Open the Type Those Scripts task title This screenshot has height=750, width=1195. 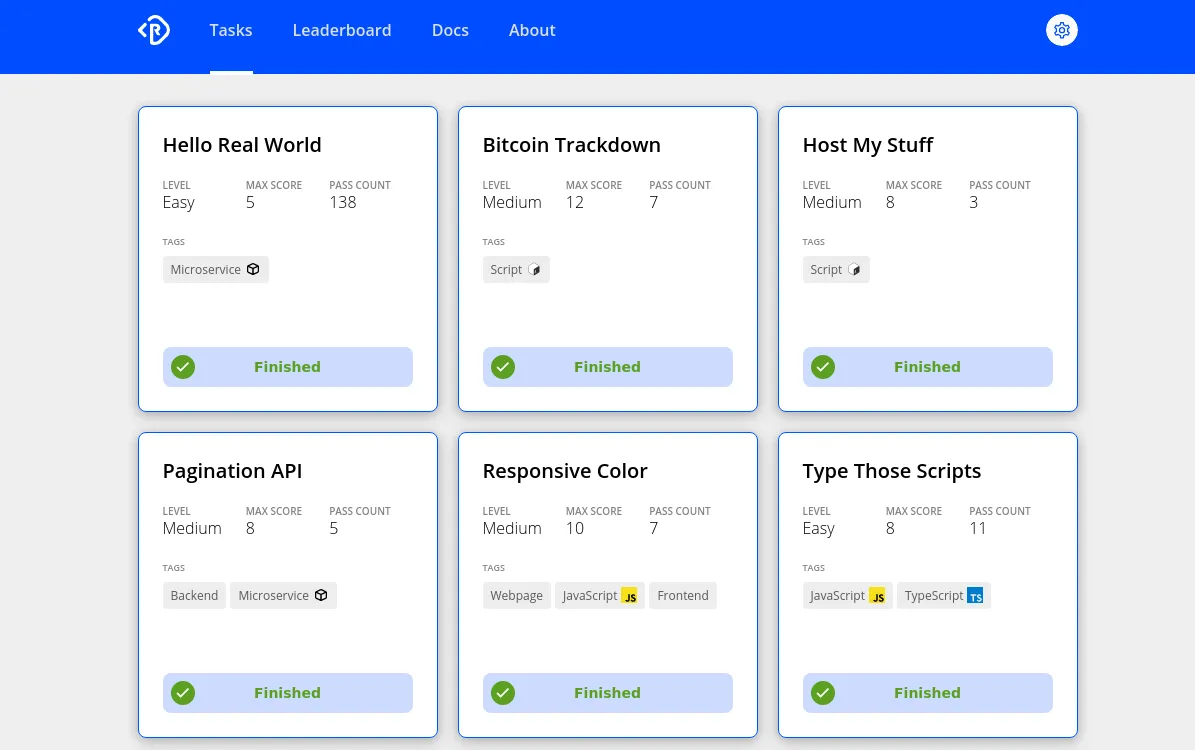coord(892,471)
